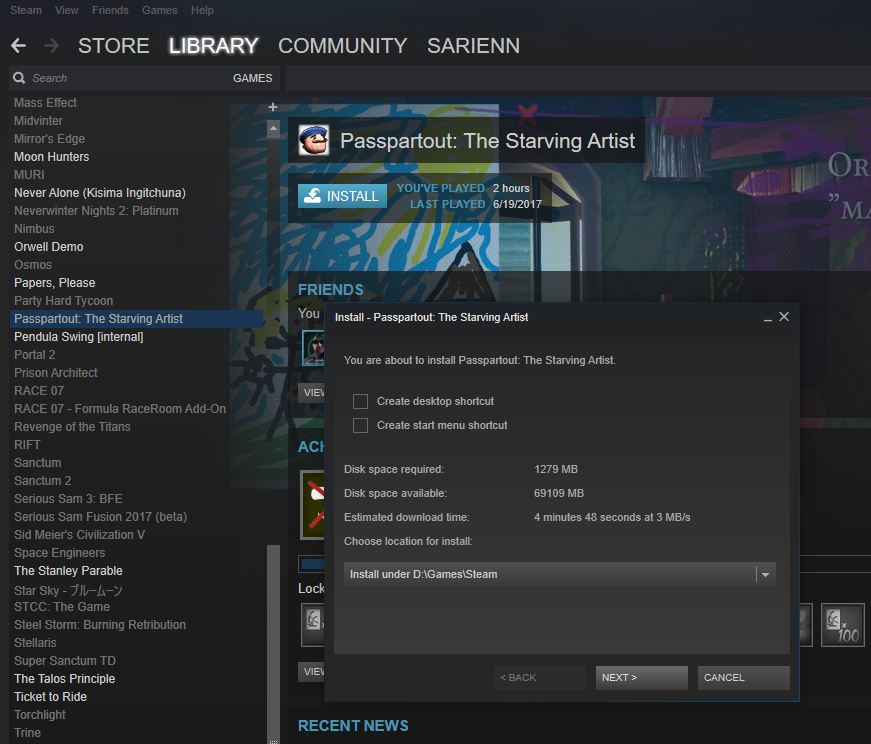The width and height of the screenshot is (871, 744).
Task: Open the Steam menu
Action: (x=26, y=10)
